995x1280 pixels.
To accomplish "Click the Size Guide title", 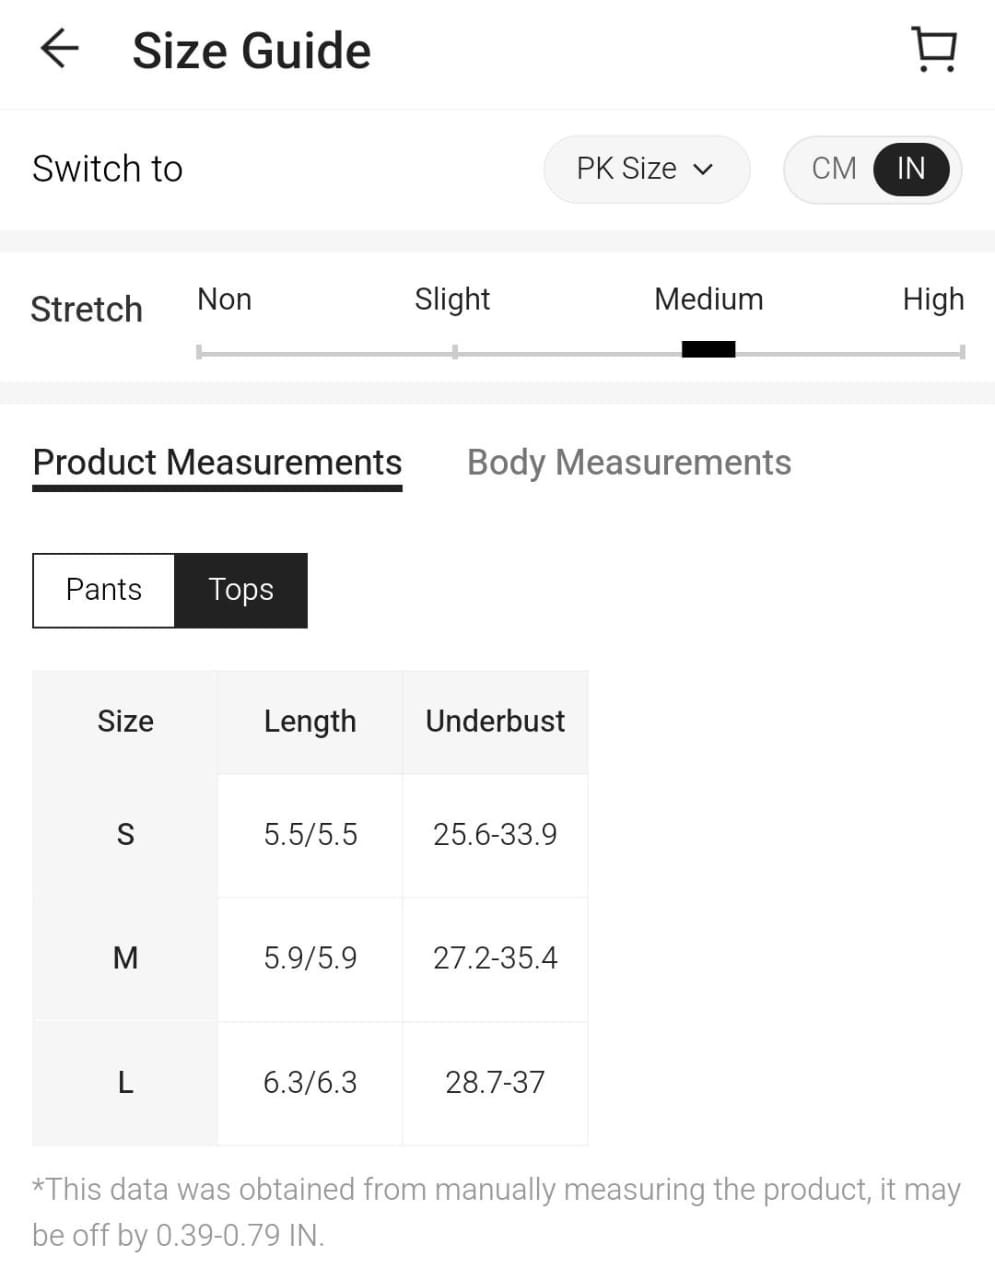I will (251, 50).
